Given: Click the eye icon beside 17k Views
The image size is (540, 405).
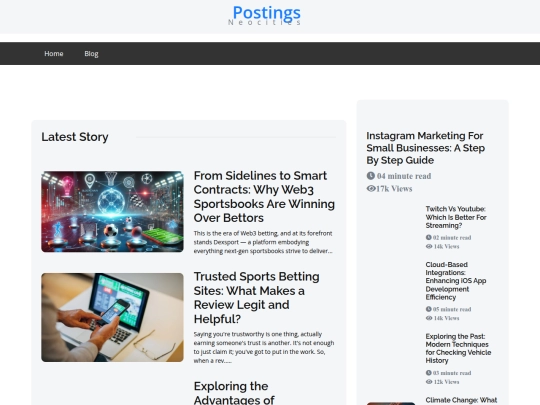Looking at the screenshot, I should pos(371,189).
